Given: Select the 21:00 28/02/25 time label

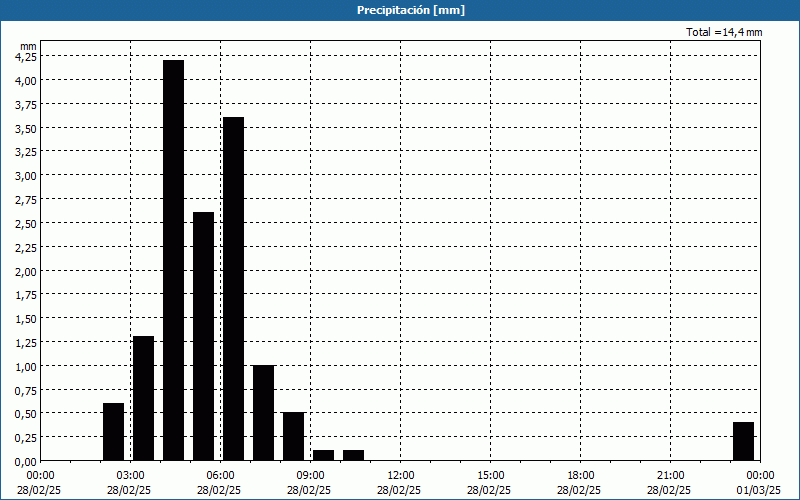Looking at the screenshot, I should tap(670, 483).
